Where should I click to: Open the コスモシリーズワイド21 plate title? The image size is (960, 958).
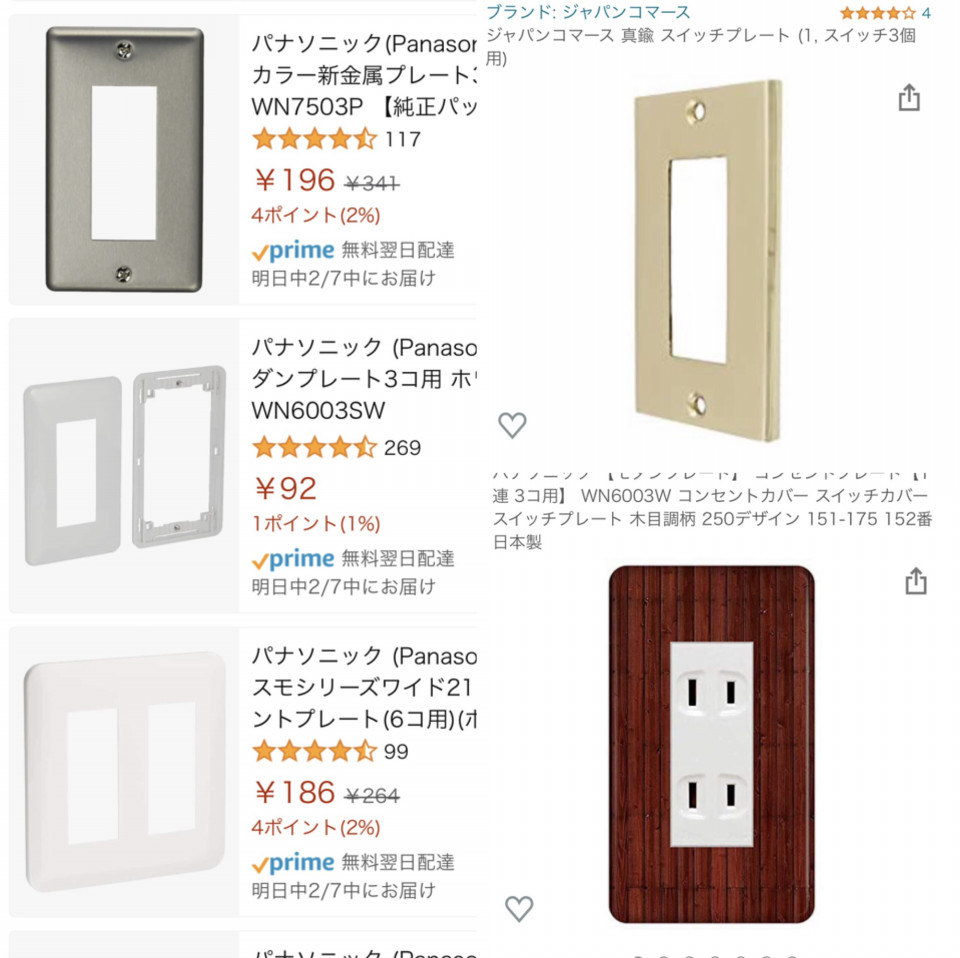[x=364, y=687]
